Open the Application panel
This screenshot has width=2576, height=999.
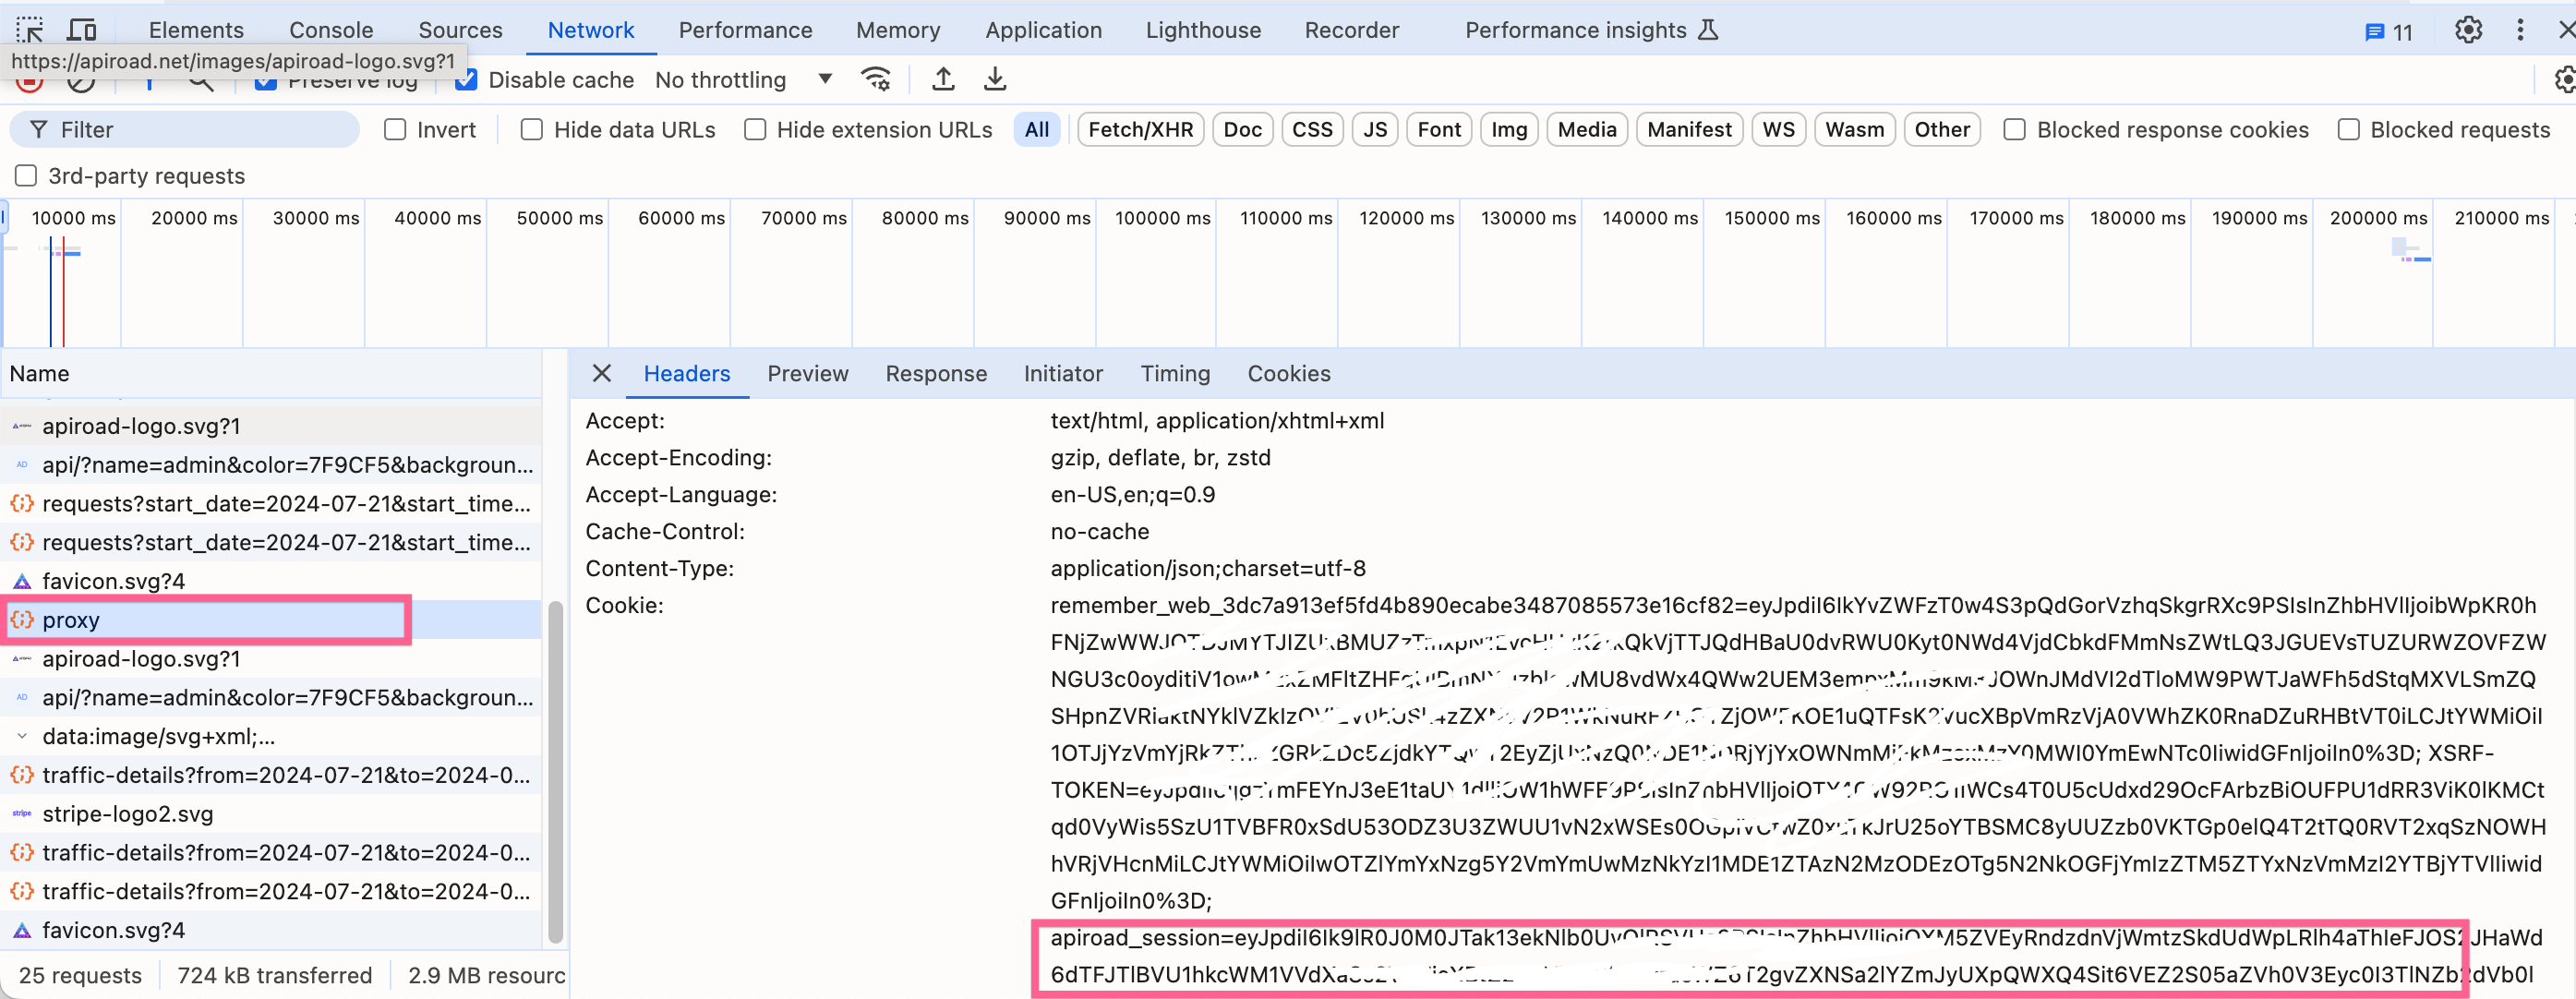pos(1043,30)
